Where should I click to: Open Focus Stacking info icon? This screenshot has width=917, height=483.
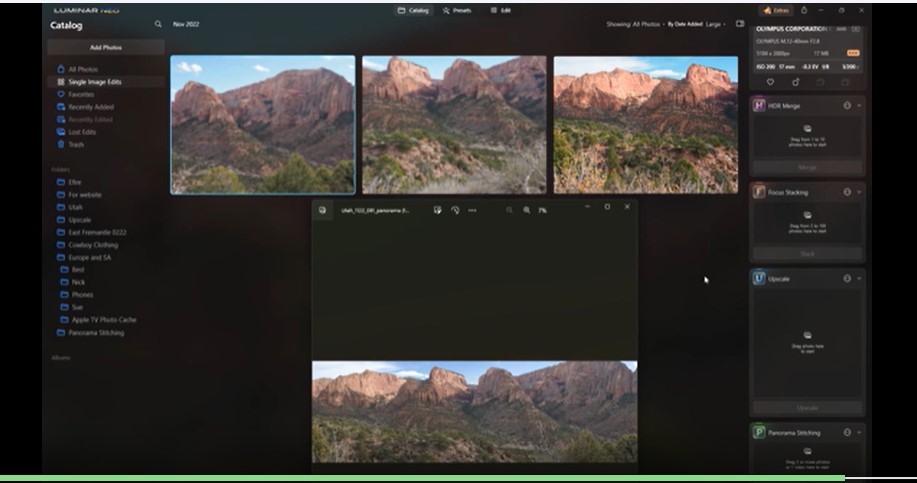click(847, 192)
